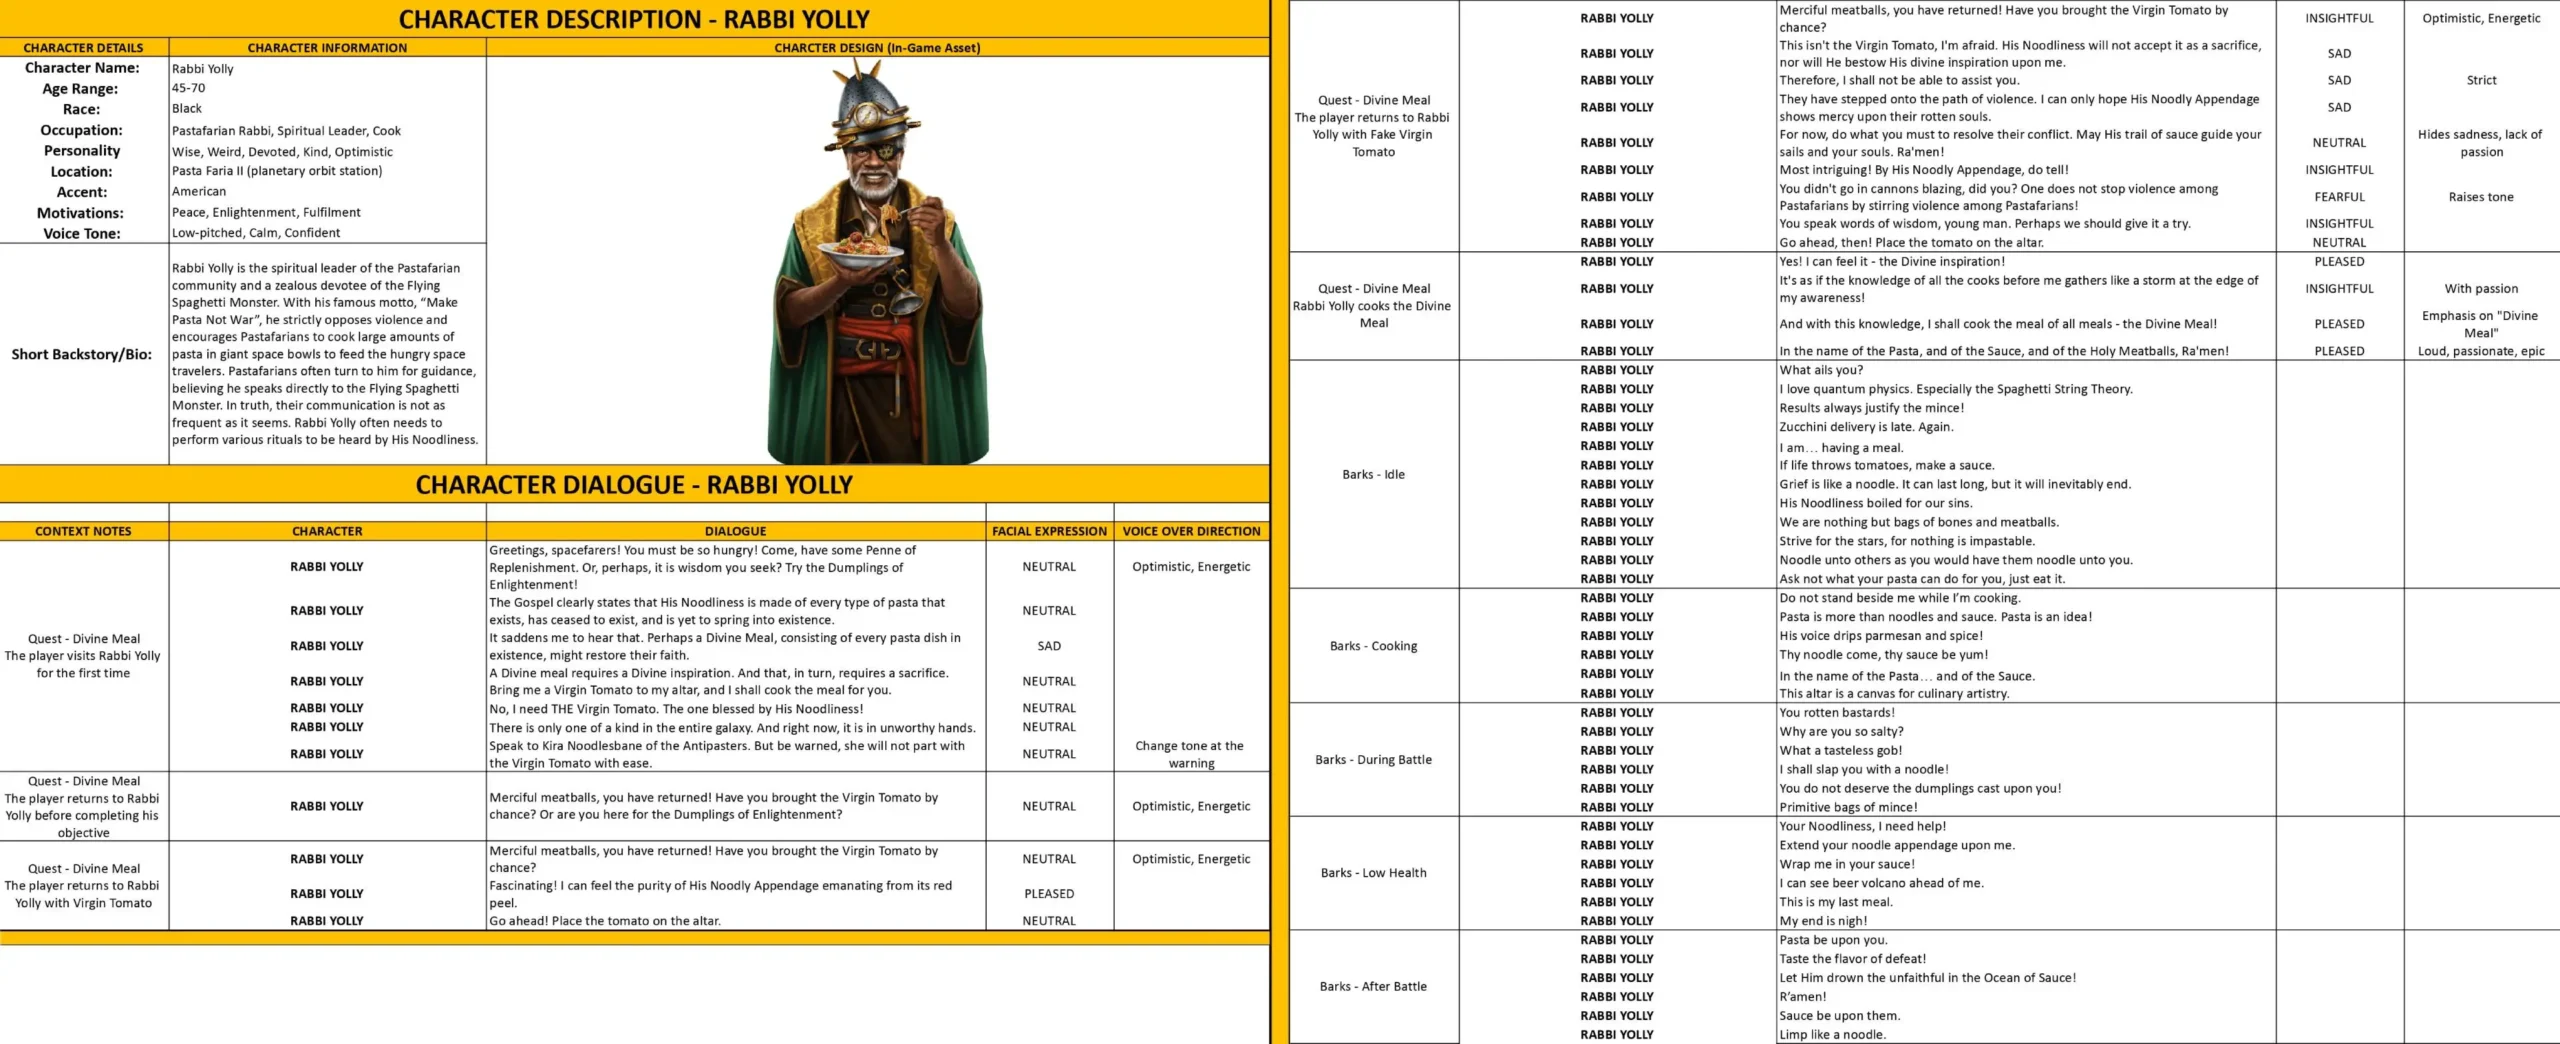Click the 'Barks - During Battle' context cell
The width and height of the screenshot is (2560, 1044).
point(1373,760)
